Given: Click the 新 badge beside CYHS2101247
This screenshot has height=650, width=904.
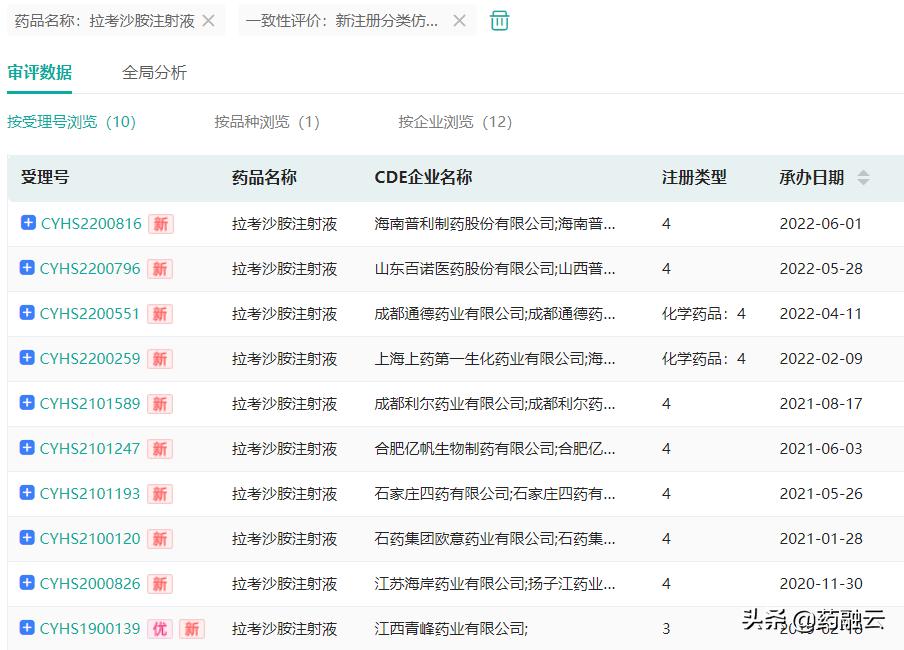Looking at the screenshot, I should click(160, 449).
